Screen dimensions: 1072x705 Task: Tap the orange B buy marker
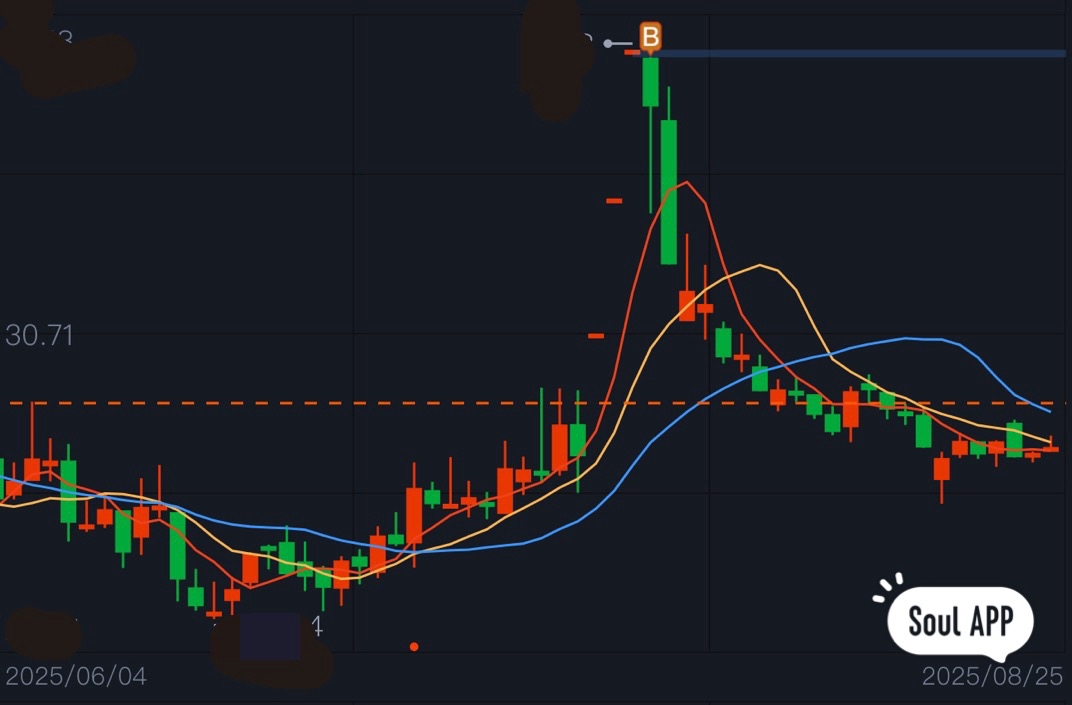pyautogui.click(x=650, y=37)
